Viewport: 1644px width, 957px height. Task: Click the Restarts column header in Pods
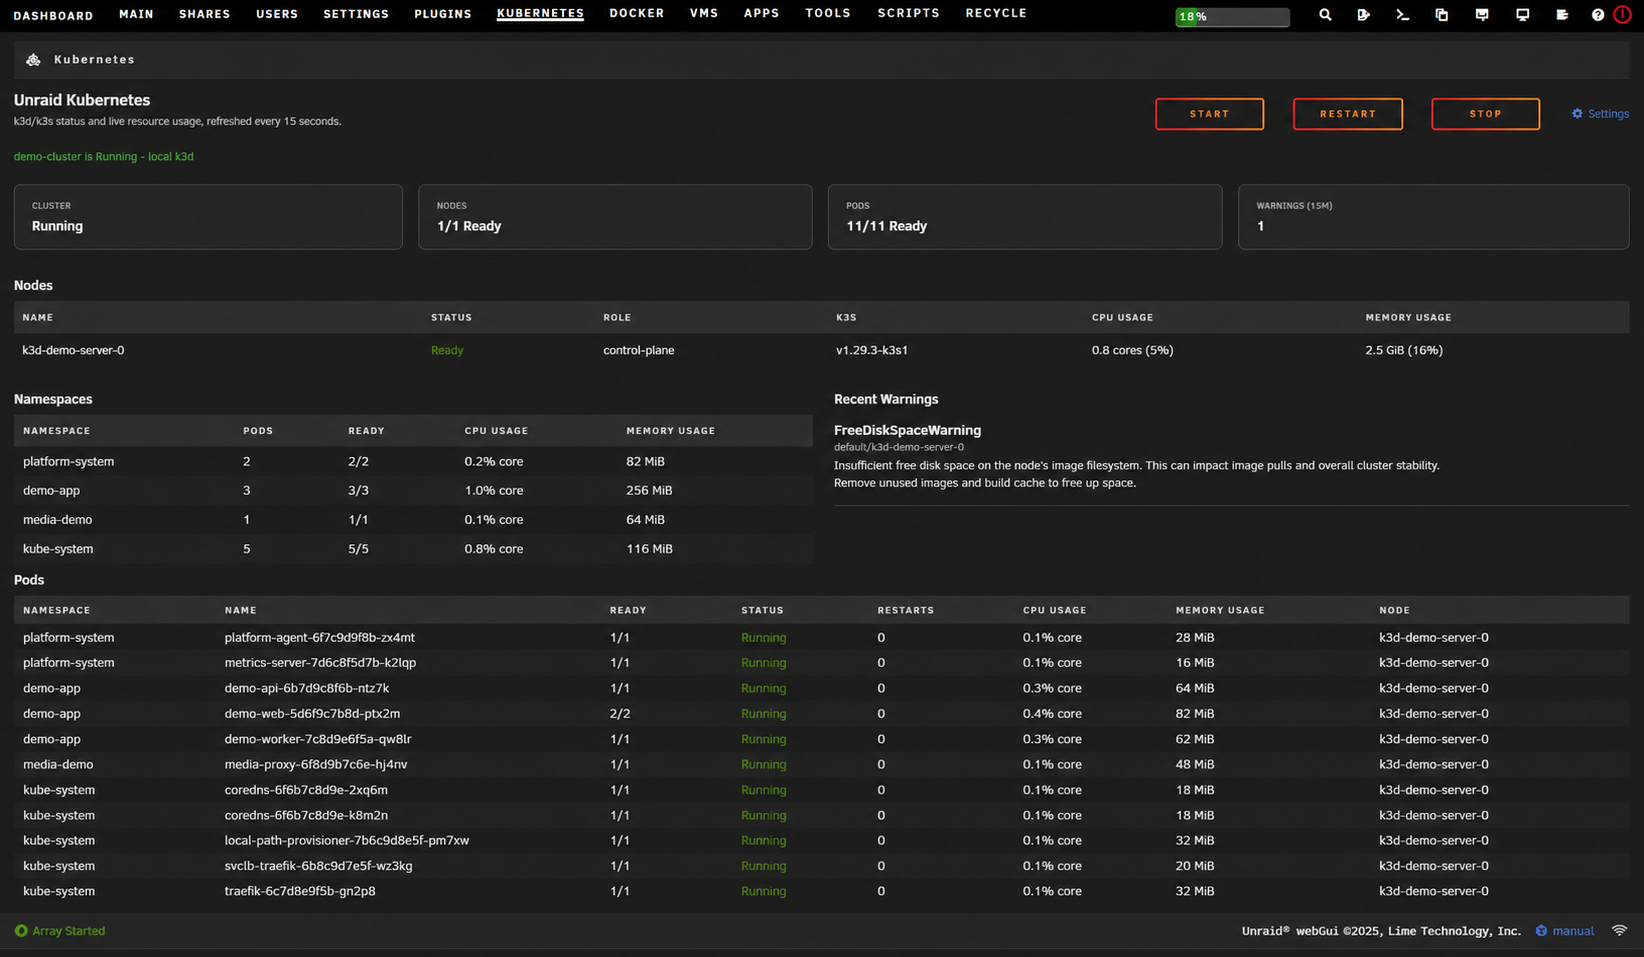[x=905, y=610]
